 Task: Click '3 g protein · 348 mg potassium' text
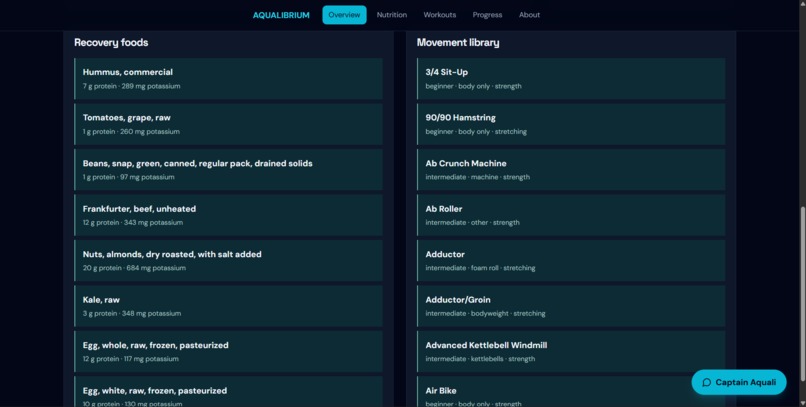point(132,313)
